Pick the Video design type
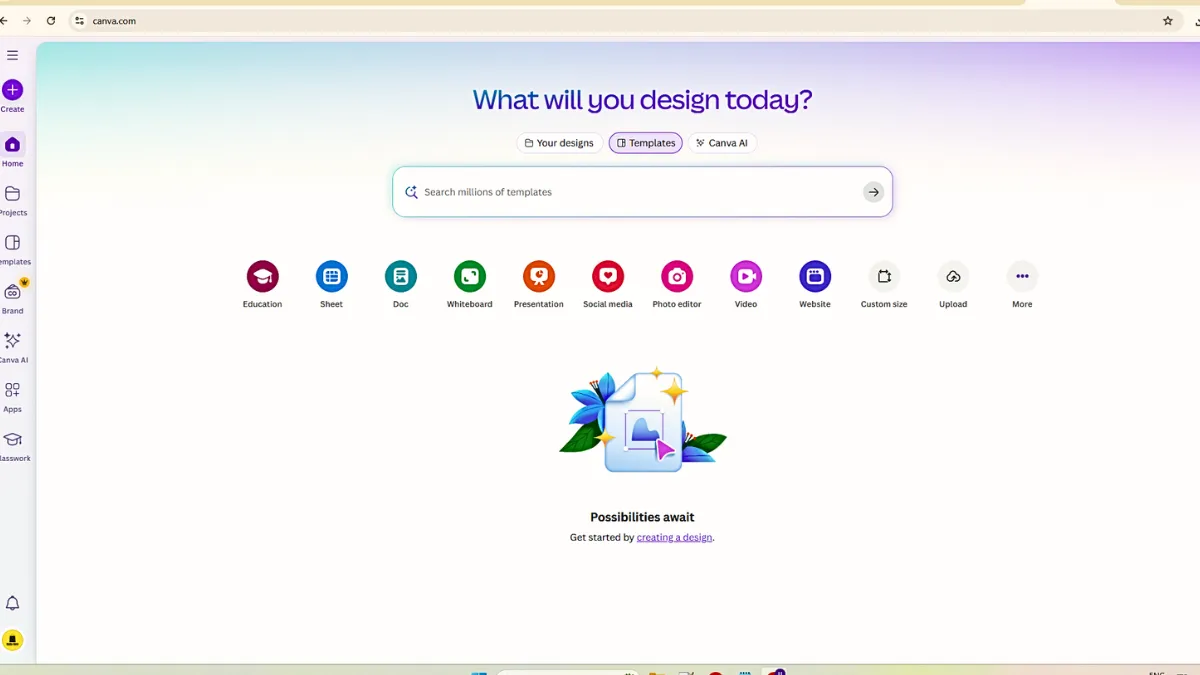Image resolution: width=1200 pixels, height=675 pixels. [x=745, y=277]
